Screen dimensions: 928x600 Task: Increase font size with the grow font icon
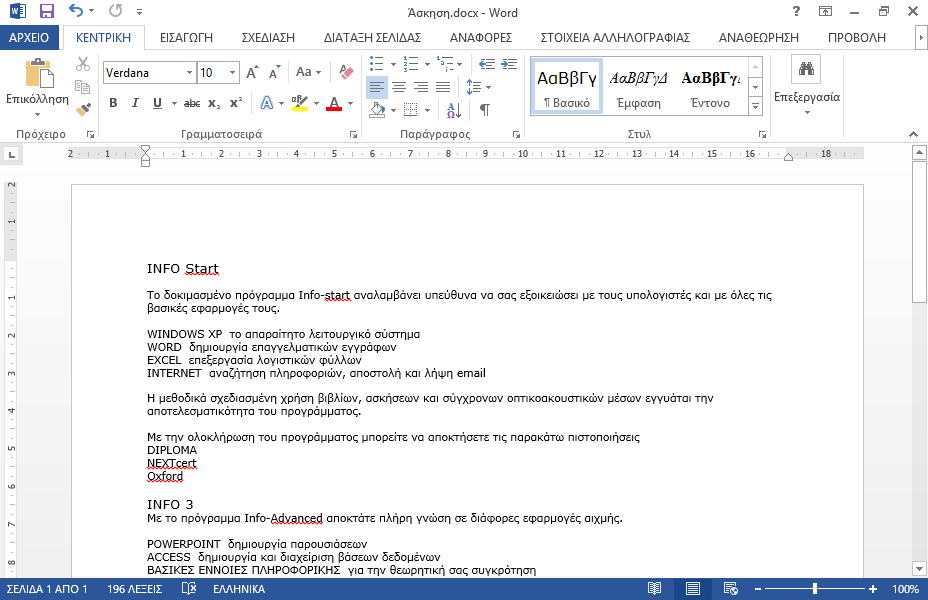[x=252, y=72]
